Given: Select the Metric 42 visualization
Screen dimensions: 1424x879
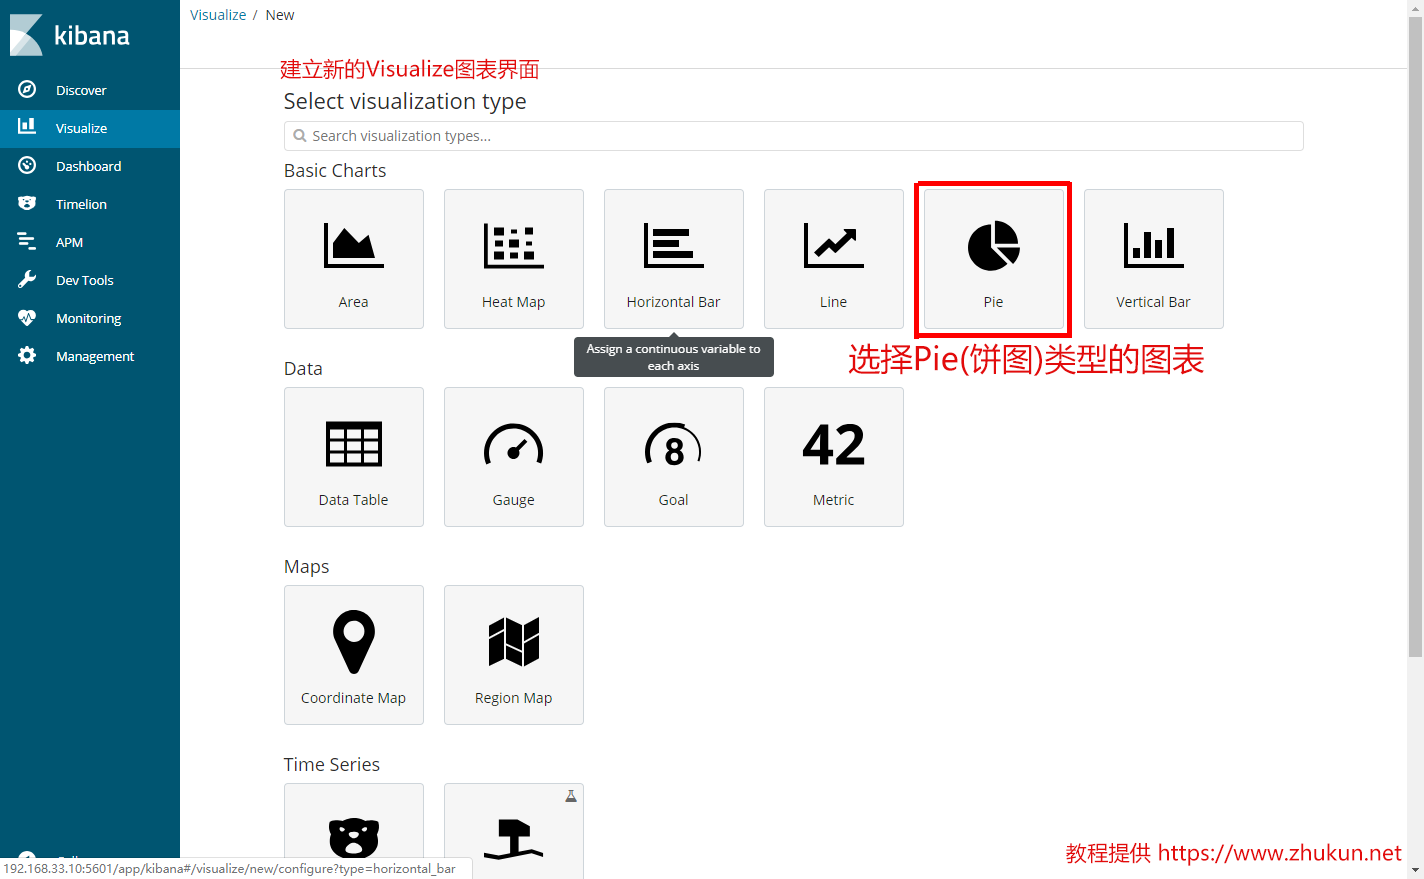Looking at the screenshot, I should pos(834,457).
